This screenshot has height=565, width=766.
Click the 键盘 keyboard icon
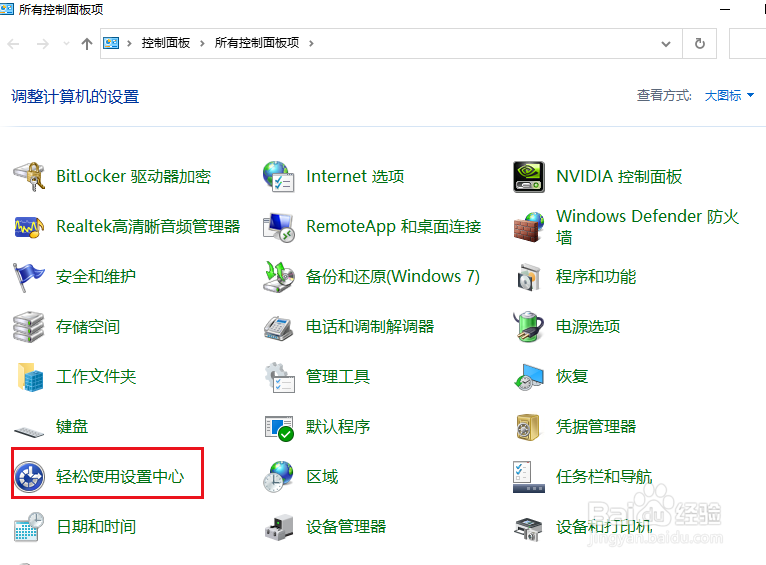(29, 432)
